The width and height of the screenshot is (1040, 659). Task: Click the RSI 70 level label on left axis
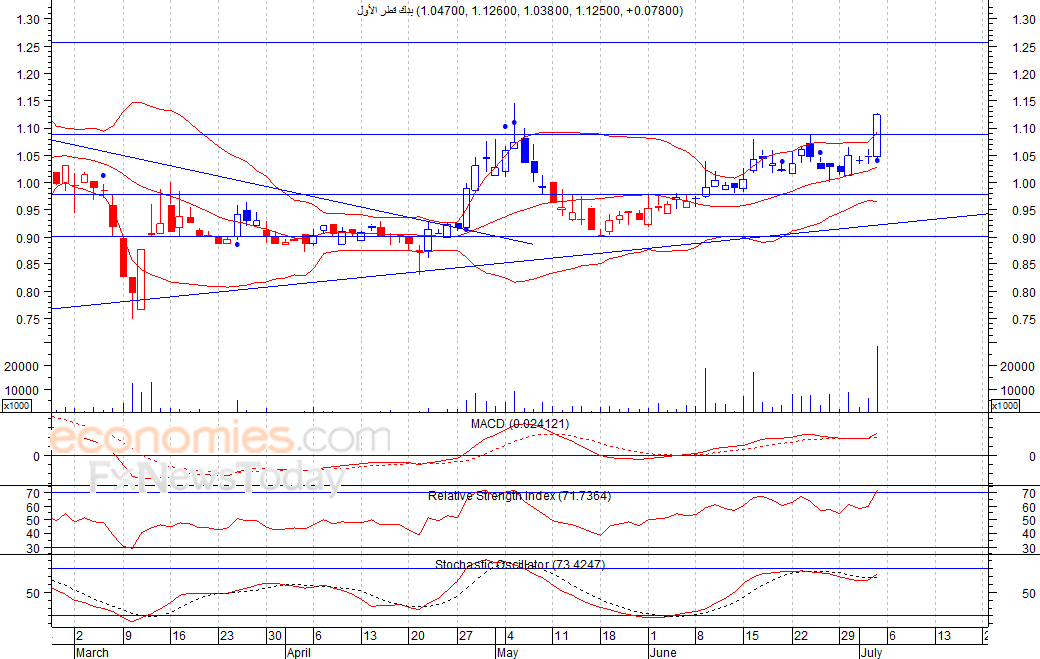tap(33, 493)
